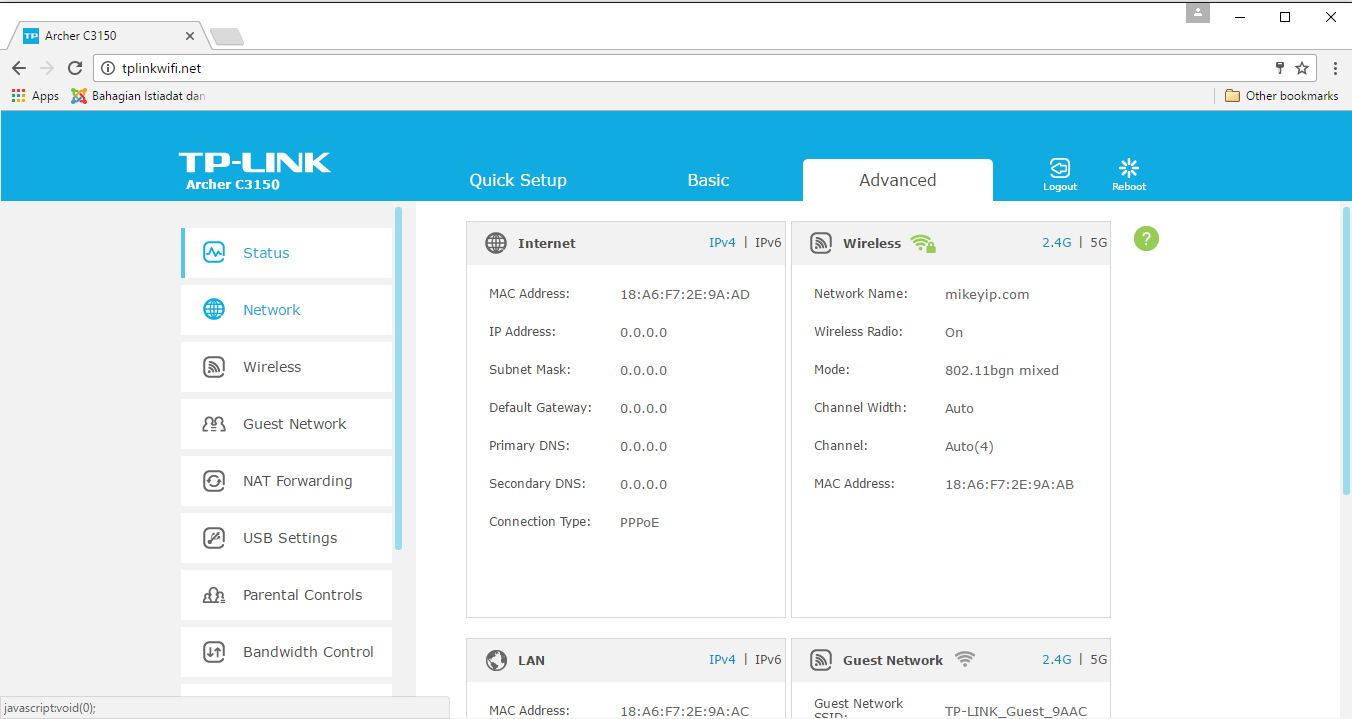1352x719 pixels.
Task: Click the TP-LINK logo
Action: (x=254, y=163)
